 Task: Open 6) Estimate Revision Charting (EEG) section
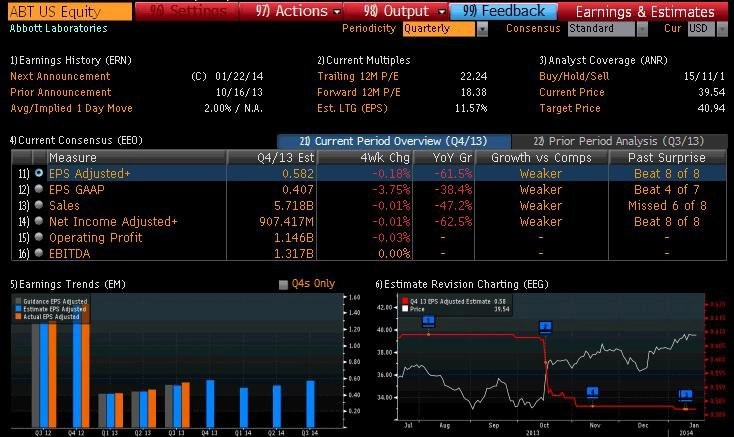[462, 284]
